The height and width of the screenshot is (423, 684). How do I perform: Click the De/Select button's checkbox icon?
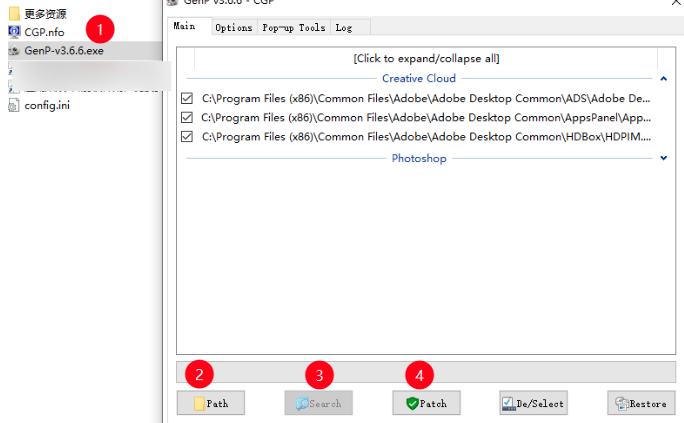click(509, 403)
